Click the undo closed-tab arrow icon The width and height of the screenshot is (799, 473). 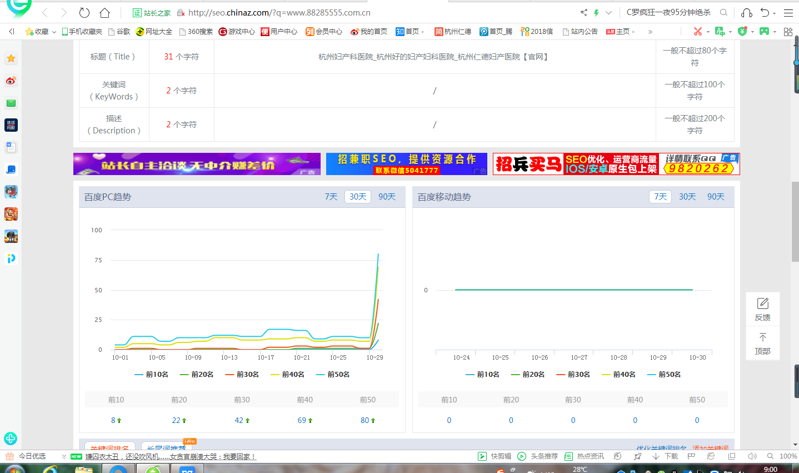tap(764, 12)
